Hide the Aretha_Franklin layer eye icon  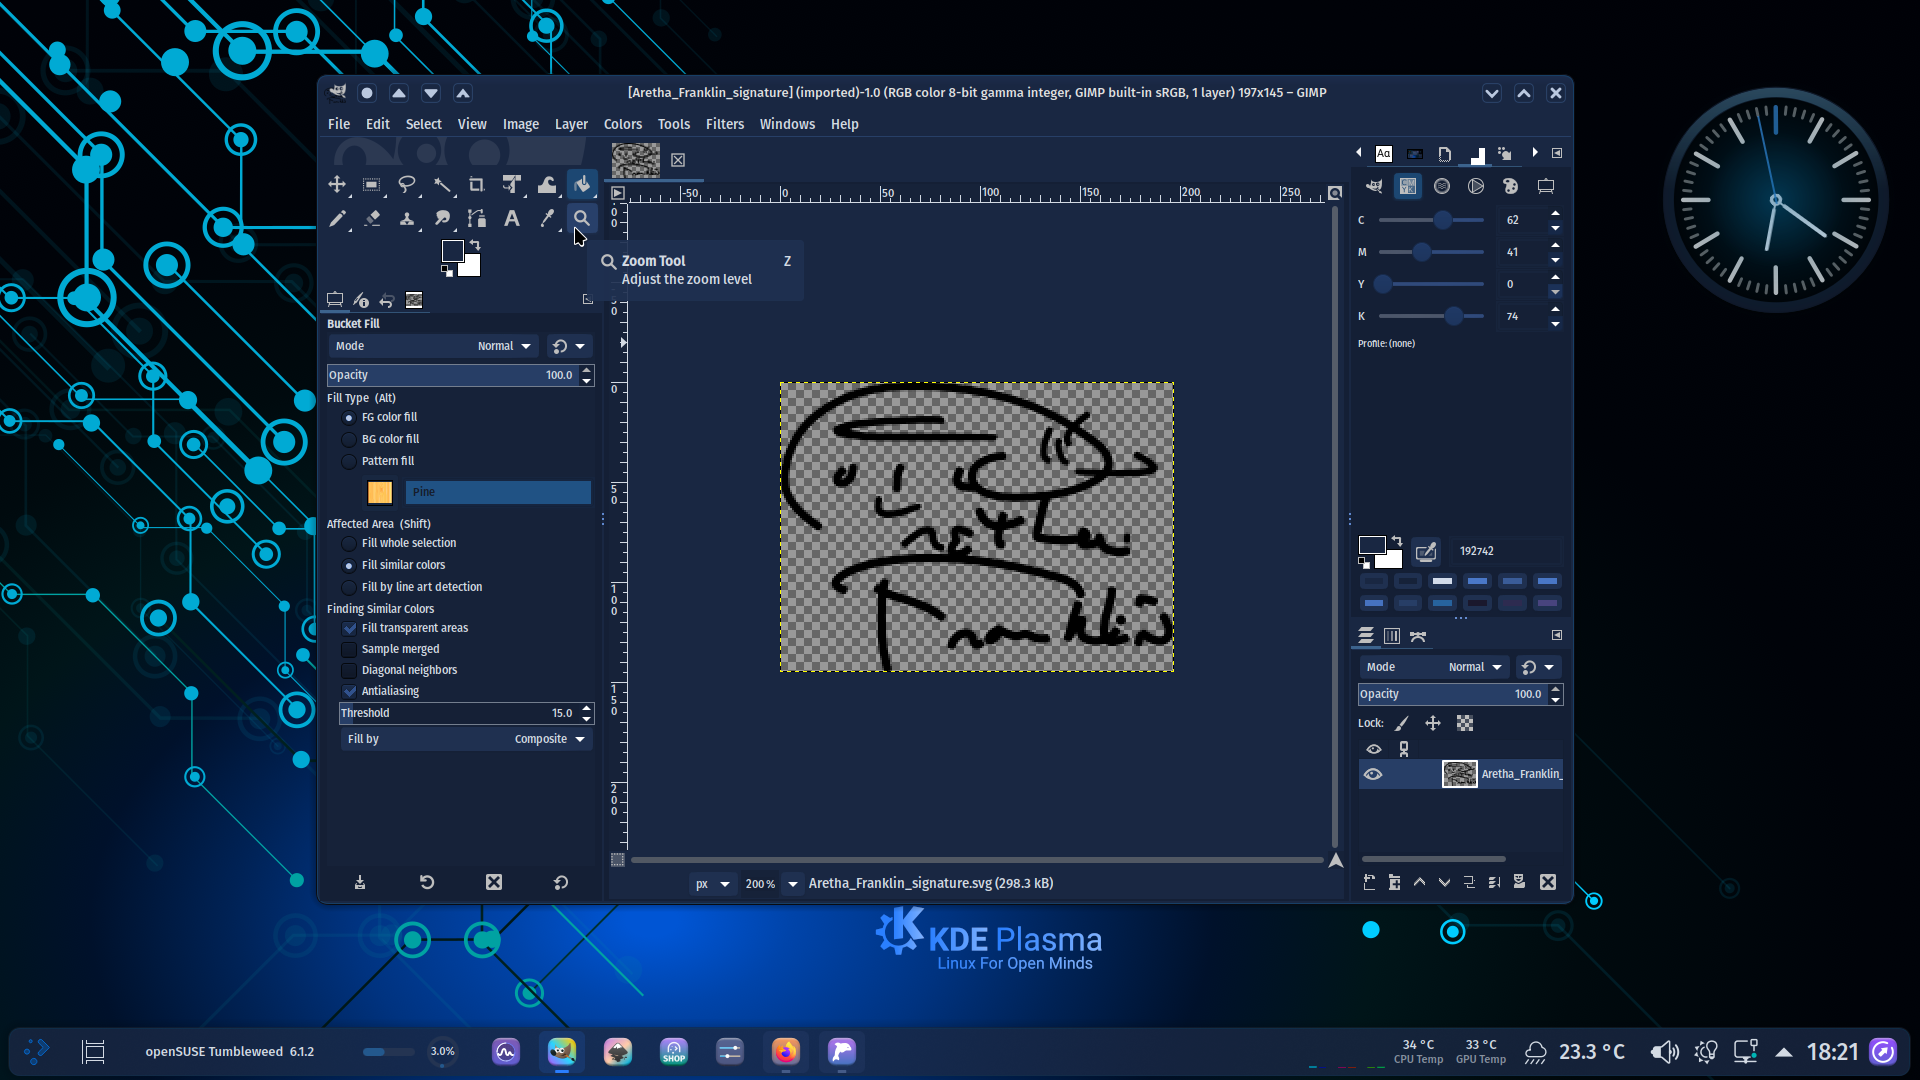[x=1373, y=774]
